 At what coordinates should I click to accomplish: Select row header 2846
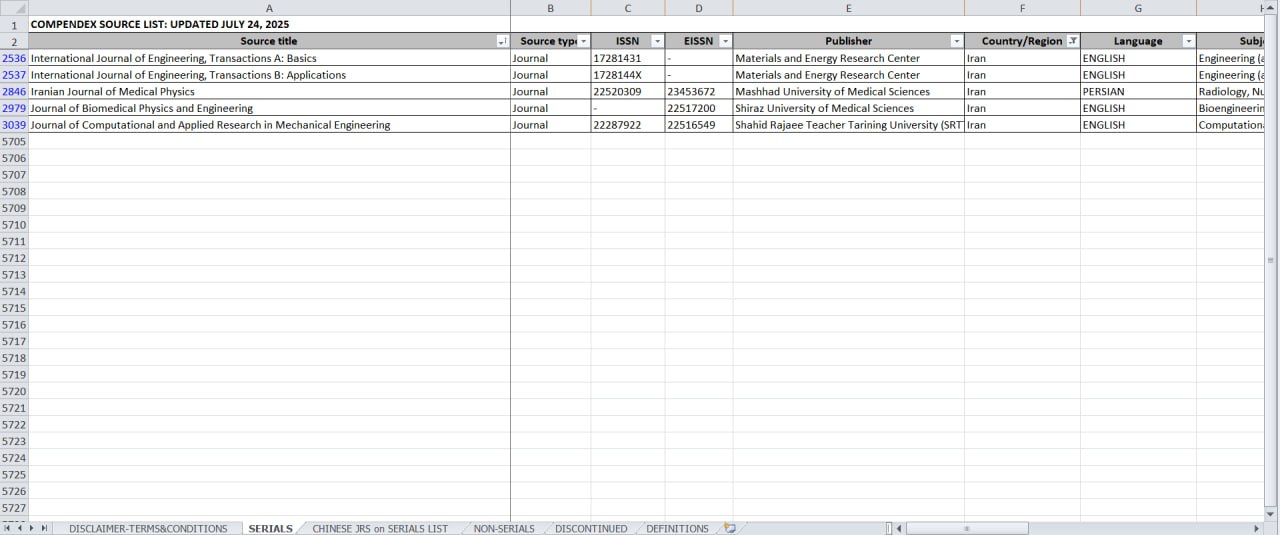tap(14, 92)
